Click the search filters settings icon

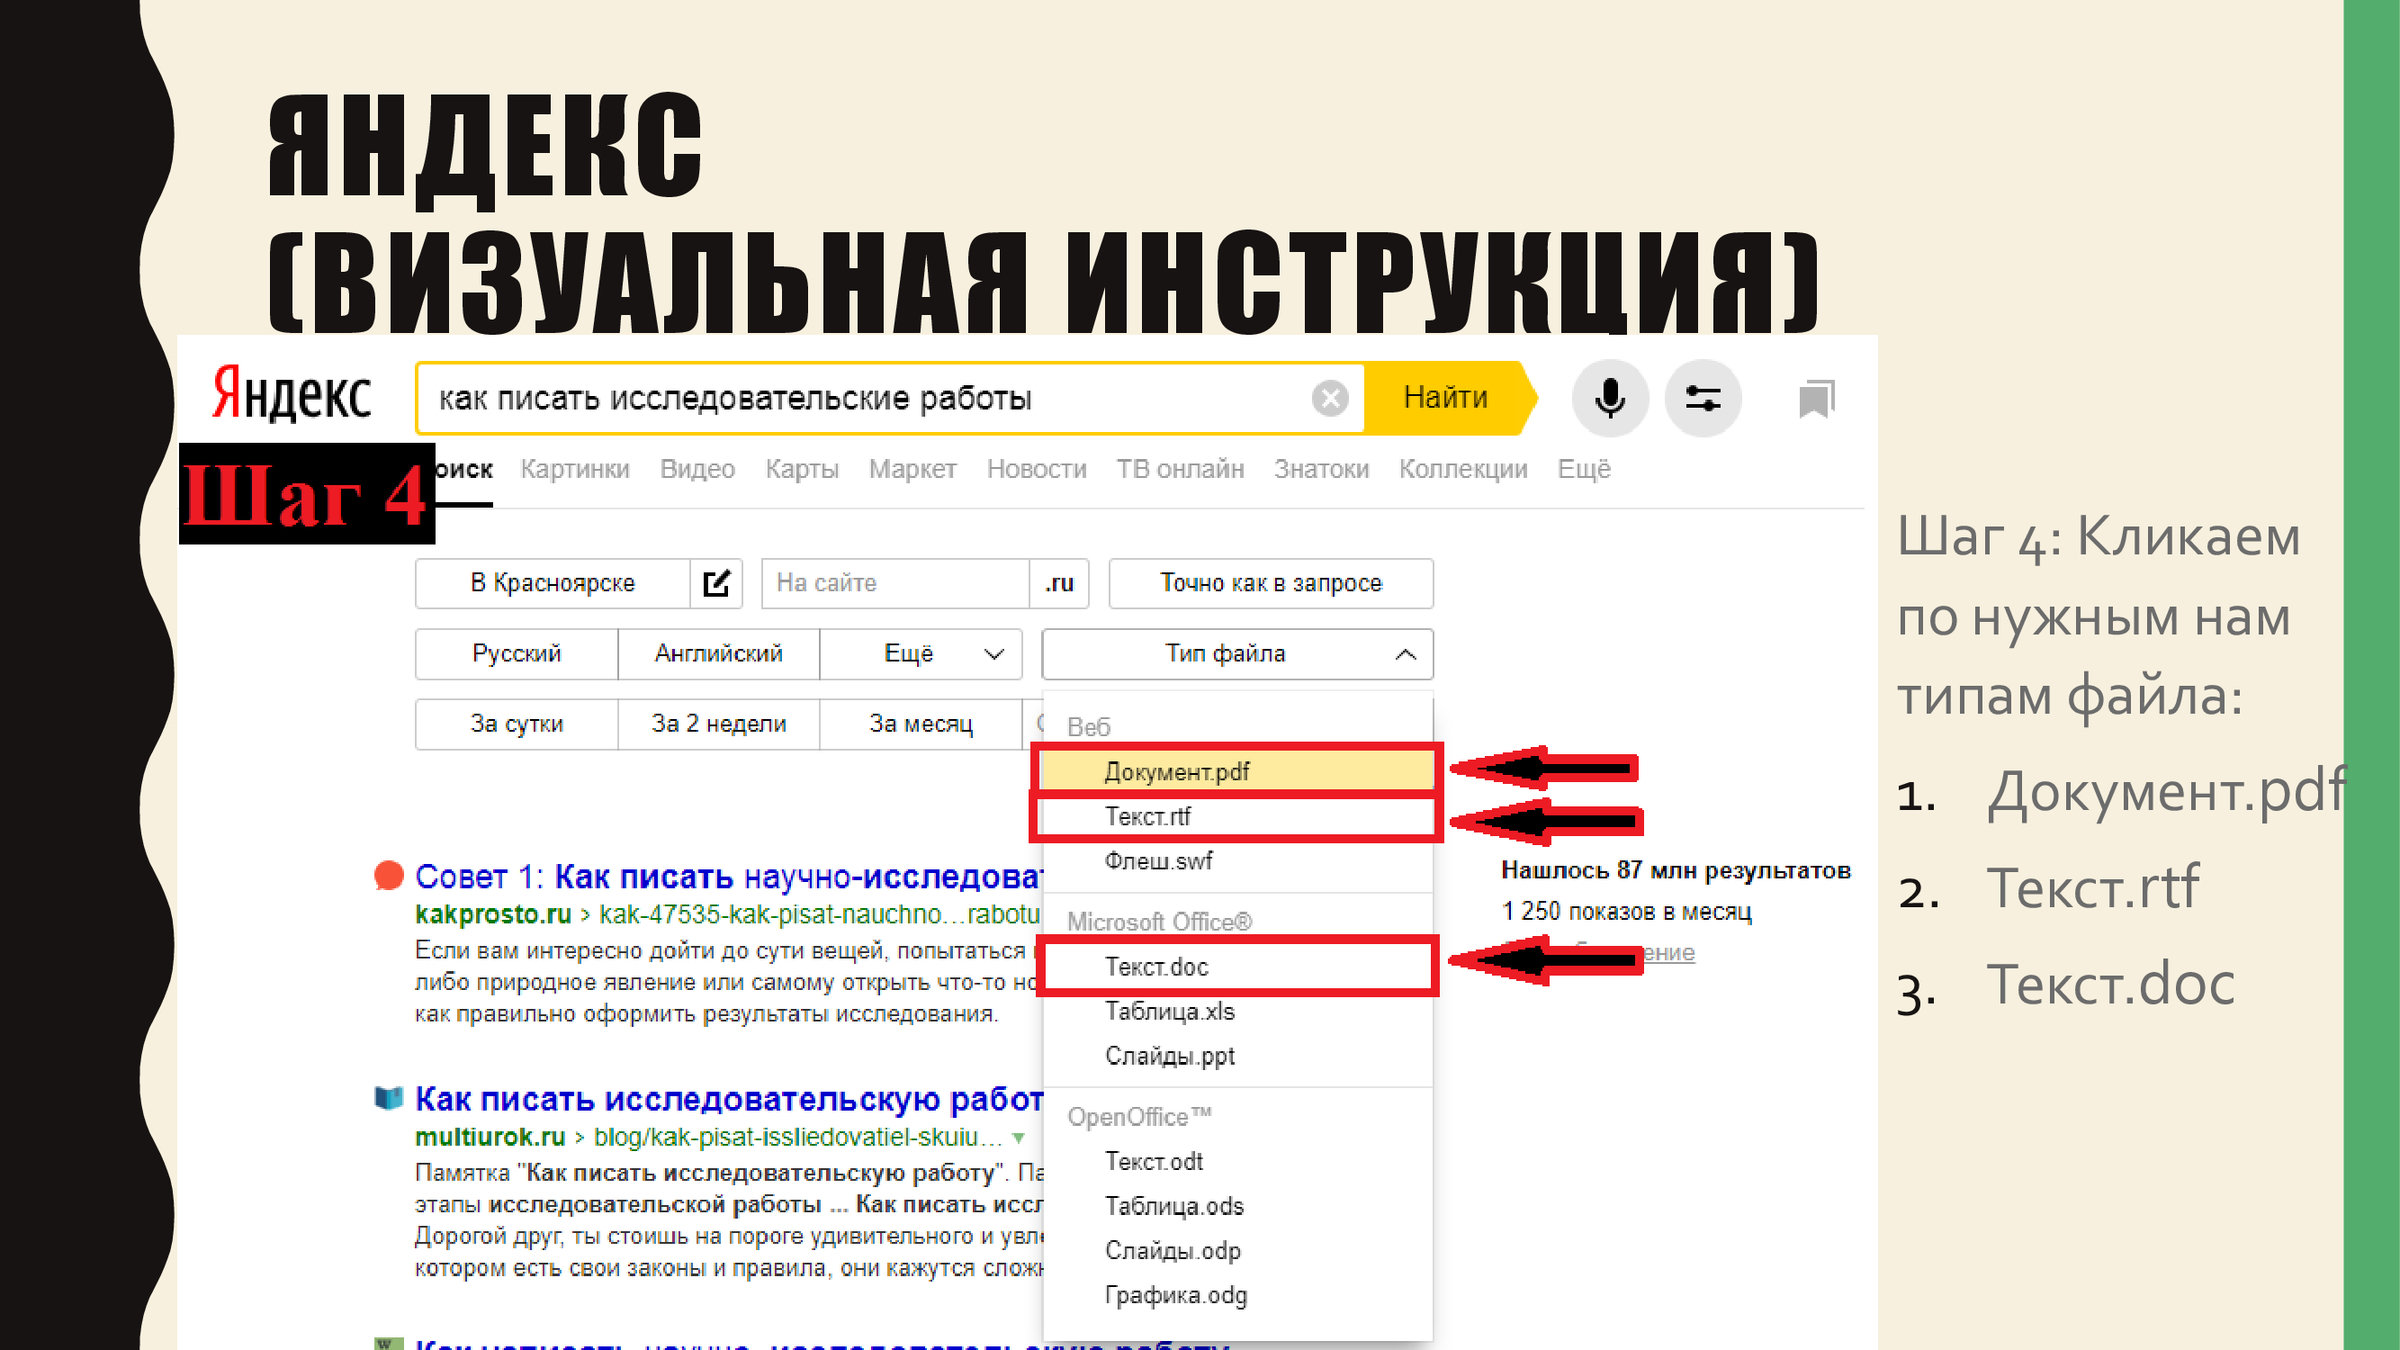click(x=1703, y=398)
